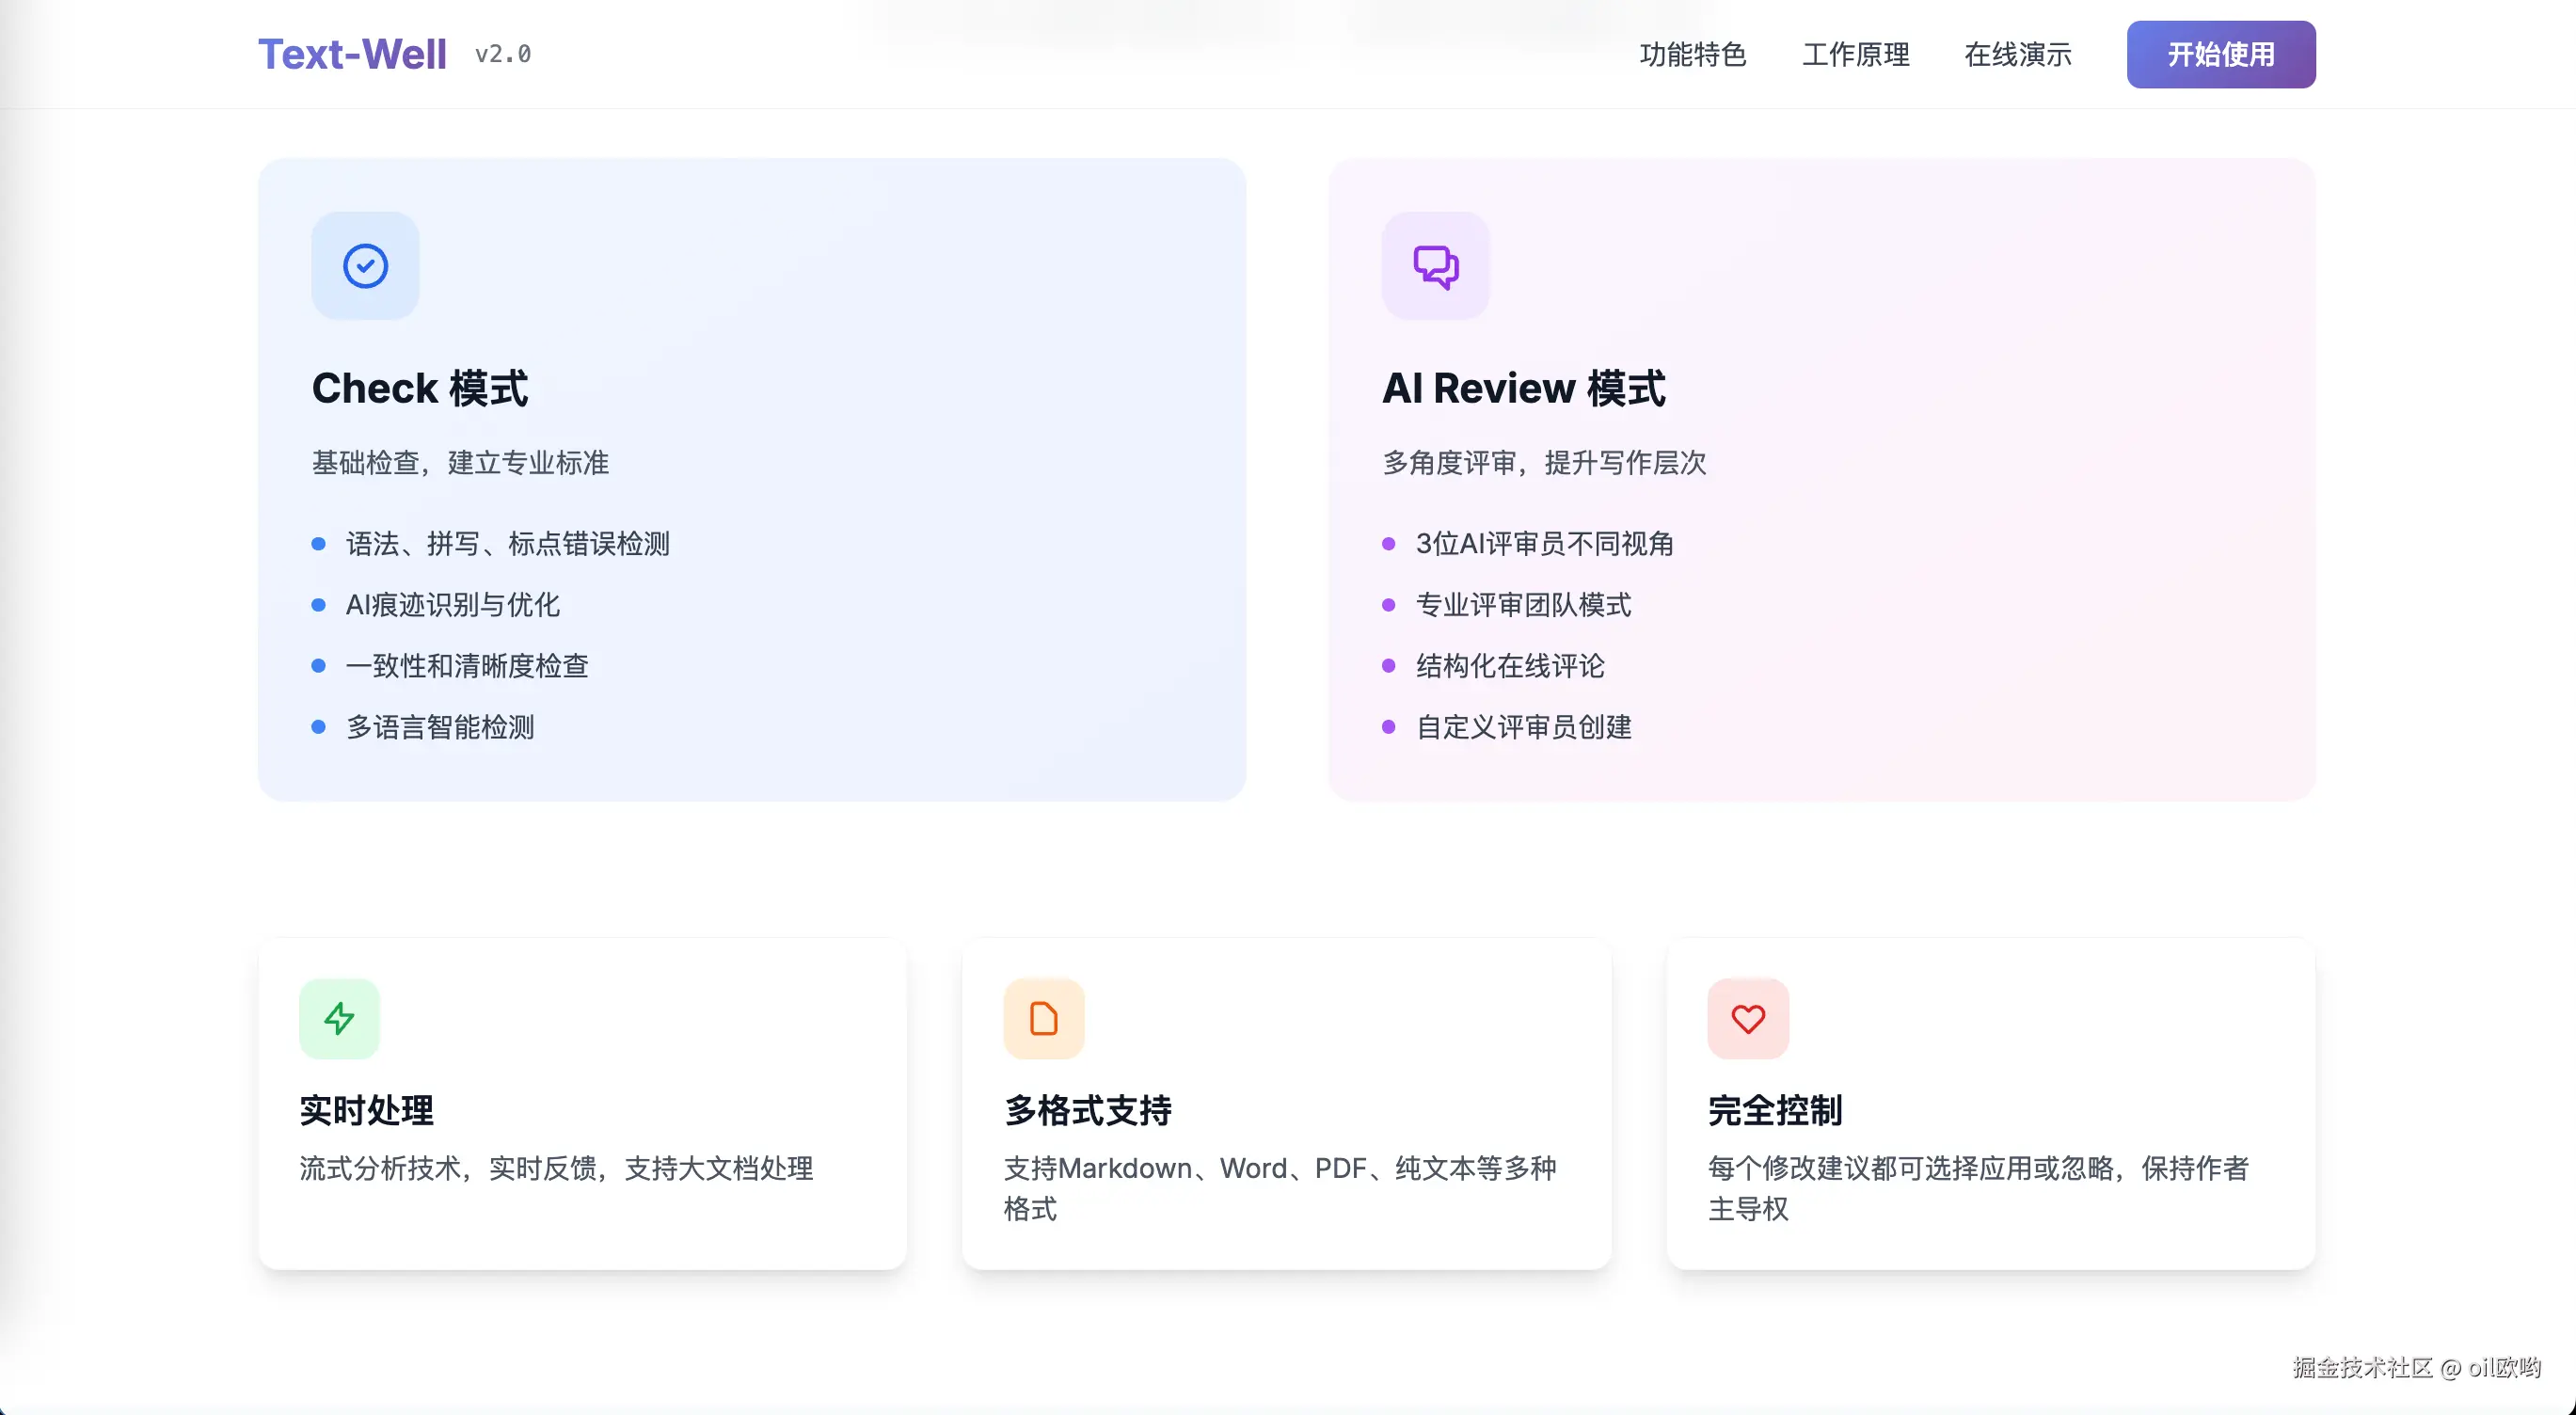Open the 在线演示 nav item
The width and height of the screenshot is (2576, 1415).
coord(2017,54)
